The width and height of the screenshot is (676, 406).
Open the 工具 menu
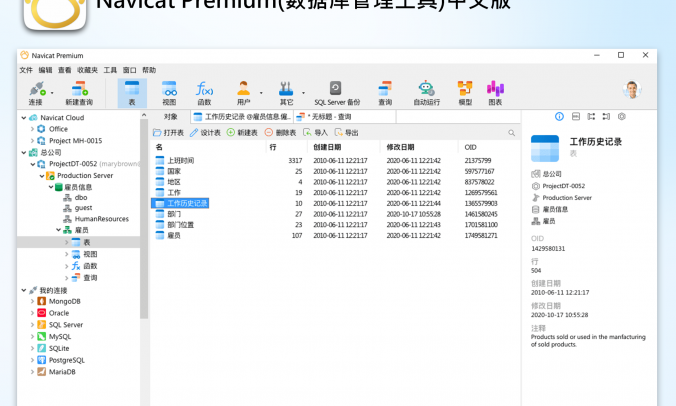click(x=110, y=70)
